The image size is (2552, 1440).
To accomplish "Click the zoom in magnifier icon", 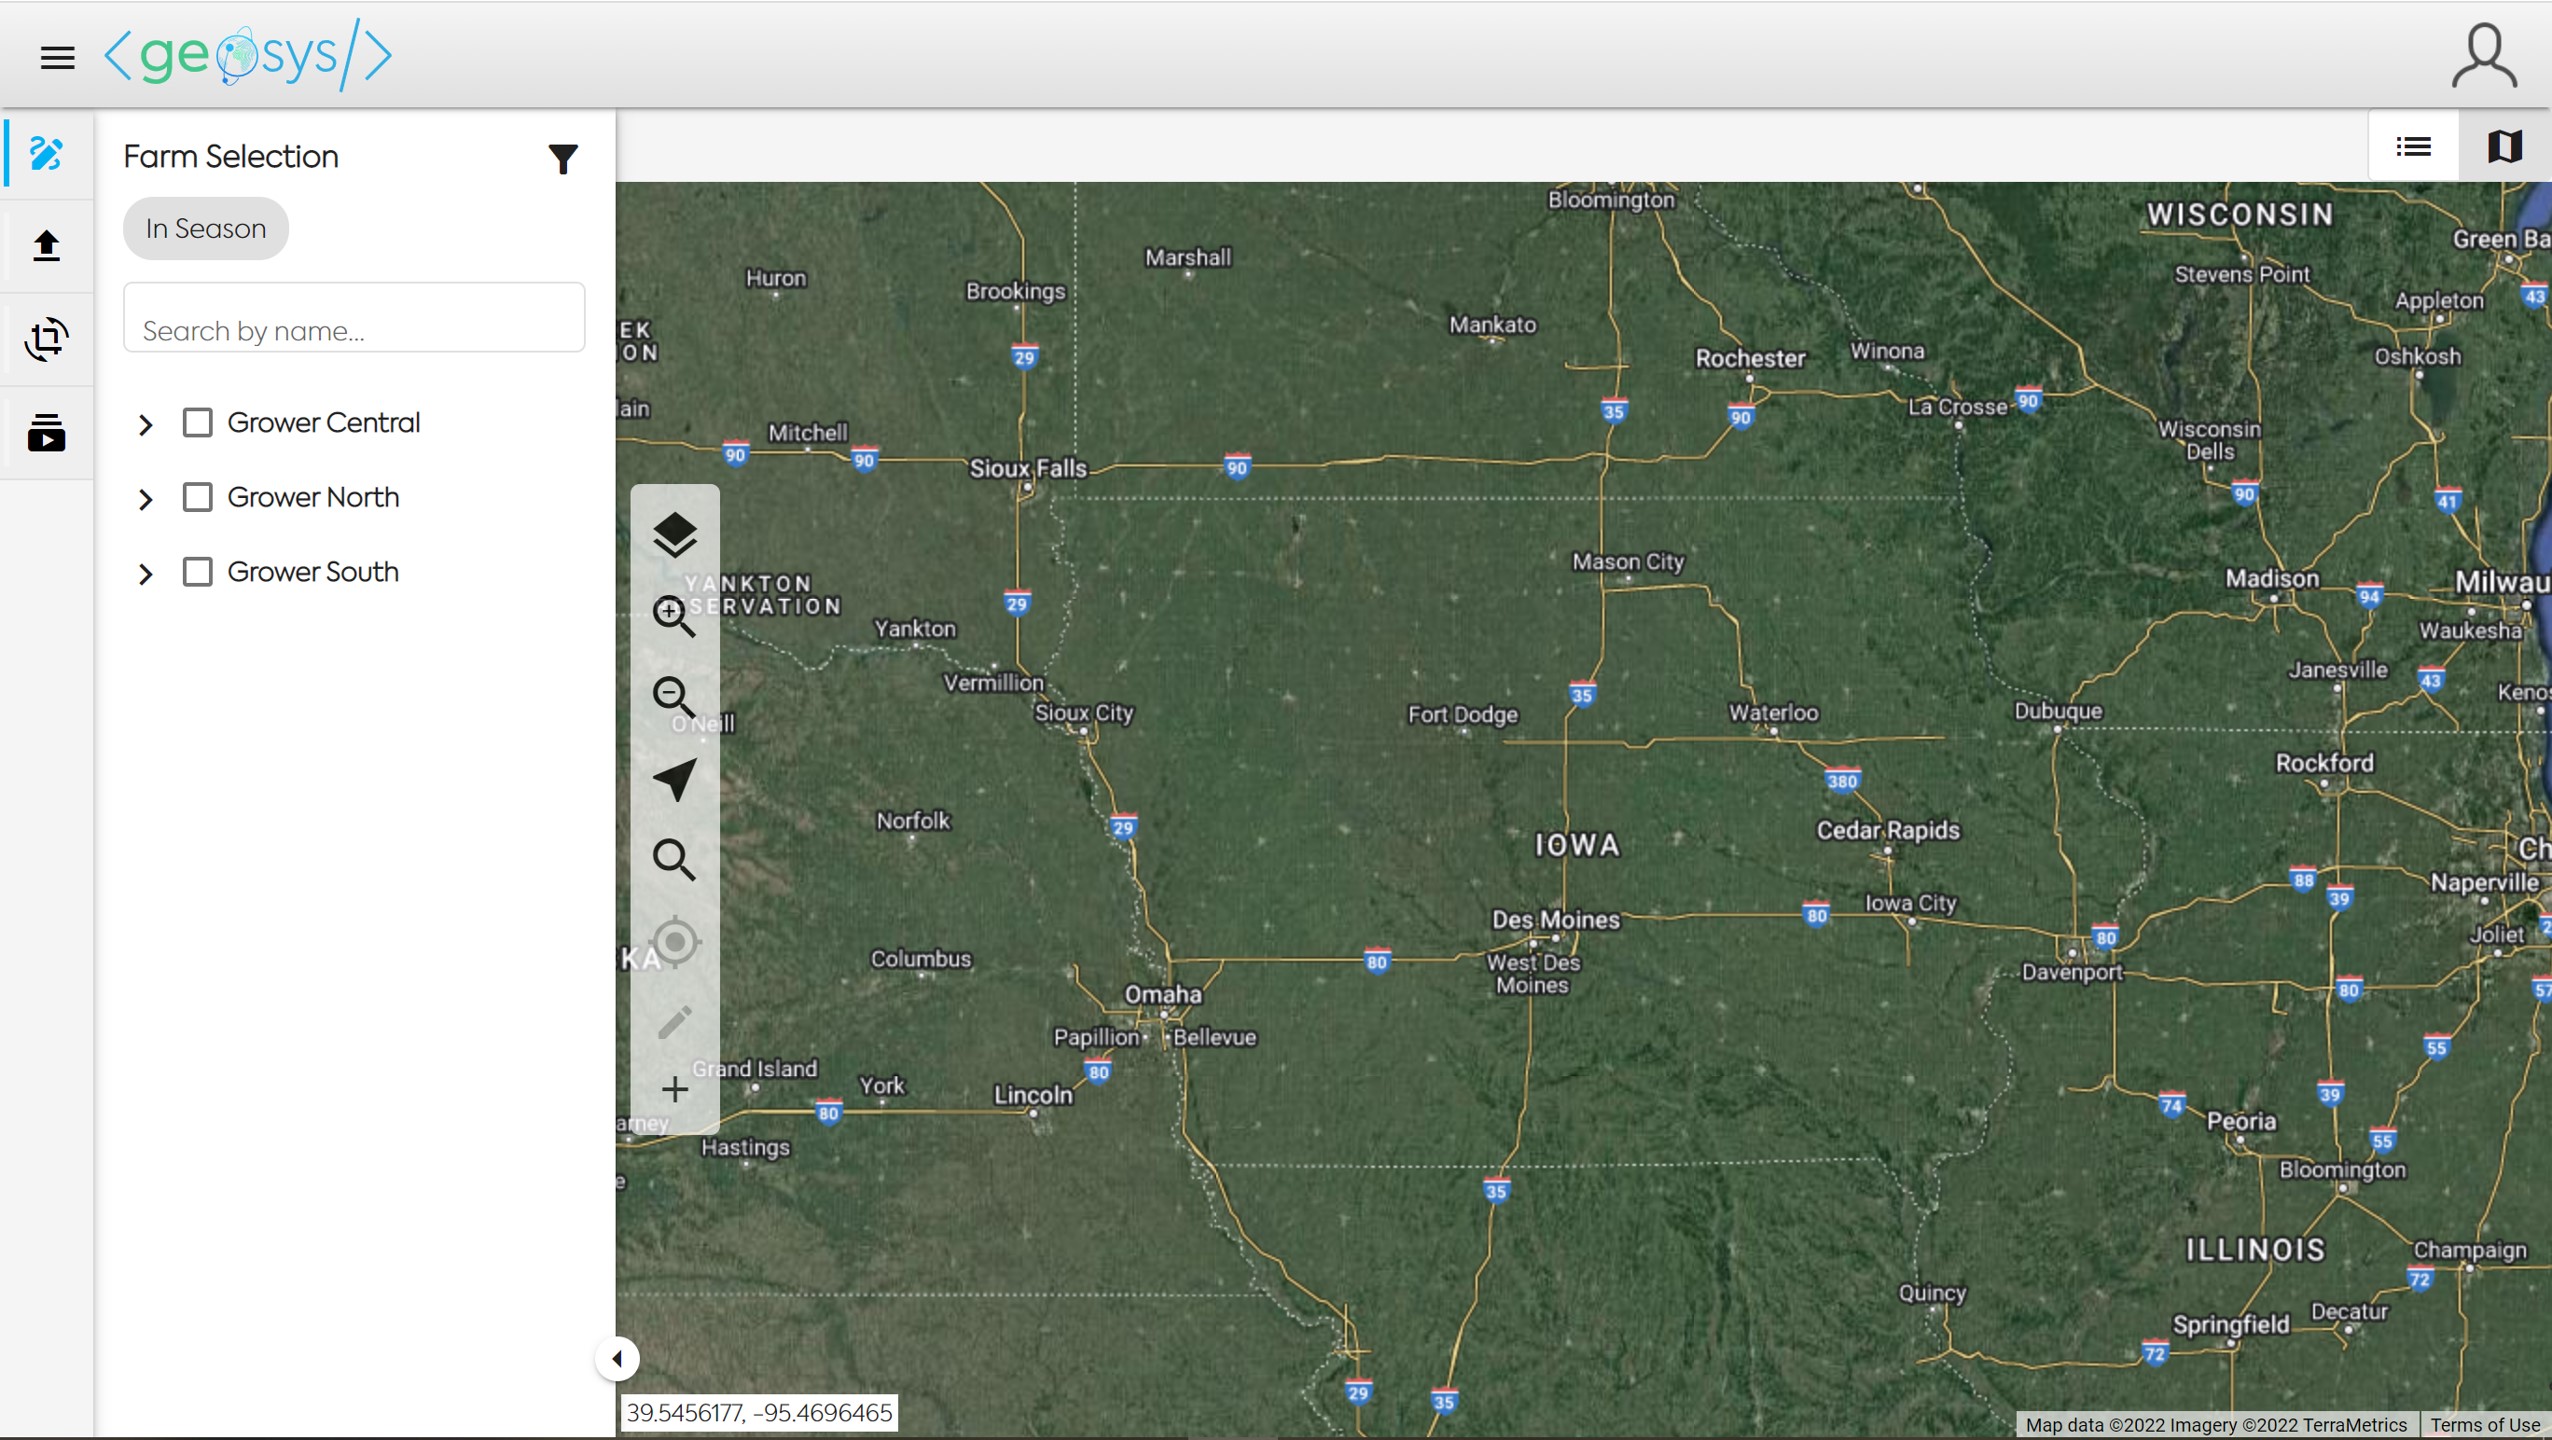I will coord(674,616).
